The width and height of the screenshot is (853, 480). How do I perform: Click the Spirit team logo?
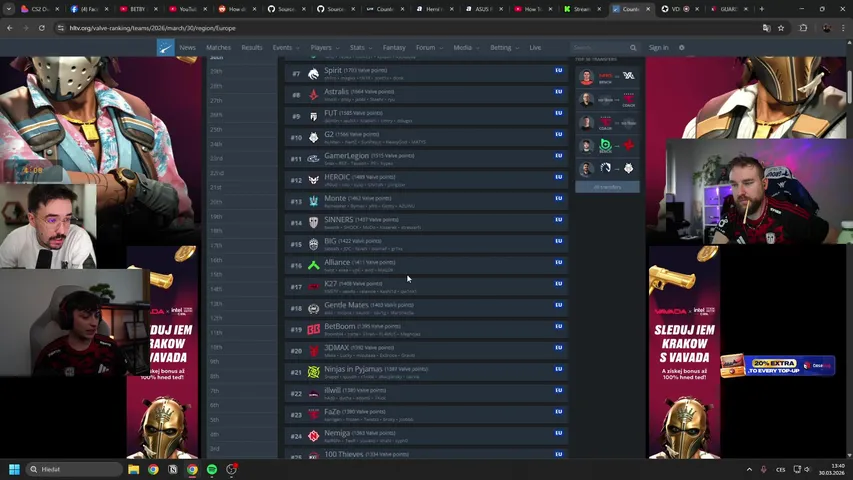click(313, 73)
